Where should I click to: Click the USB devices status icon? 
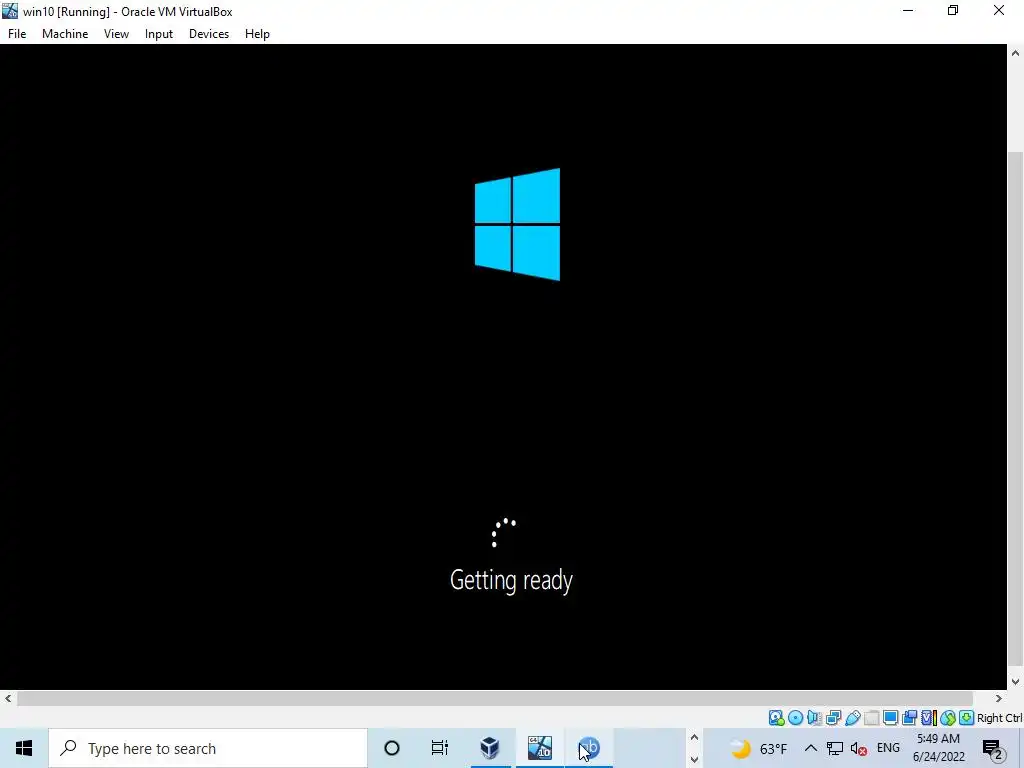click(x=852, y=718)
